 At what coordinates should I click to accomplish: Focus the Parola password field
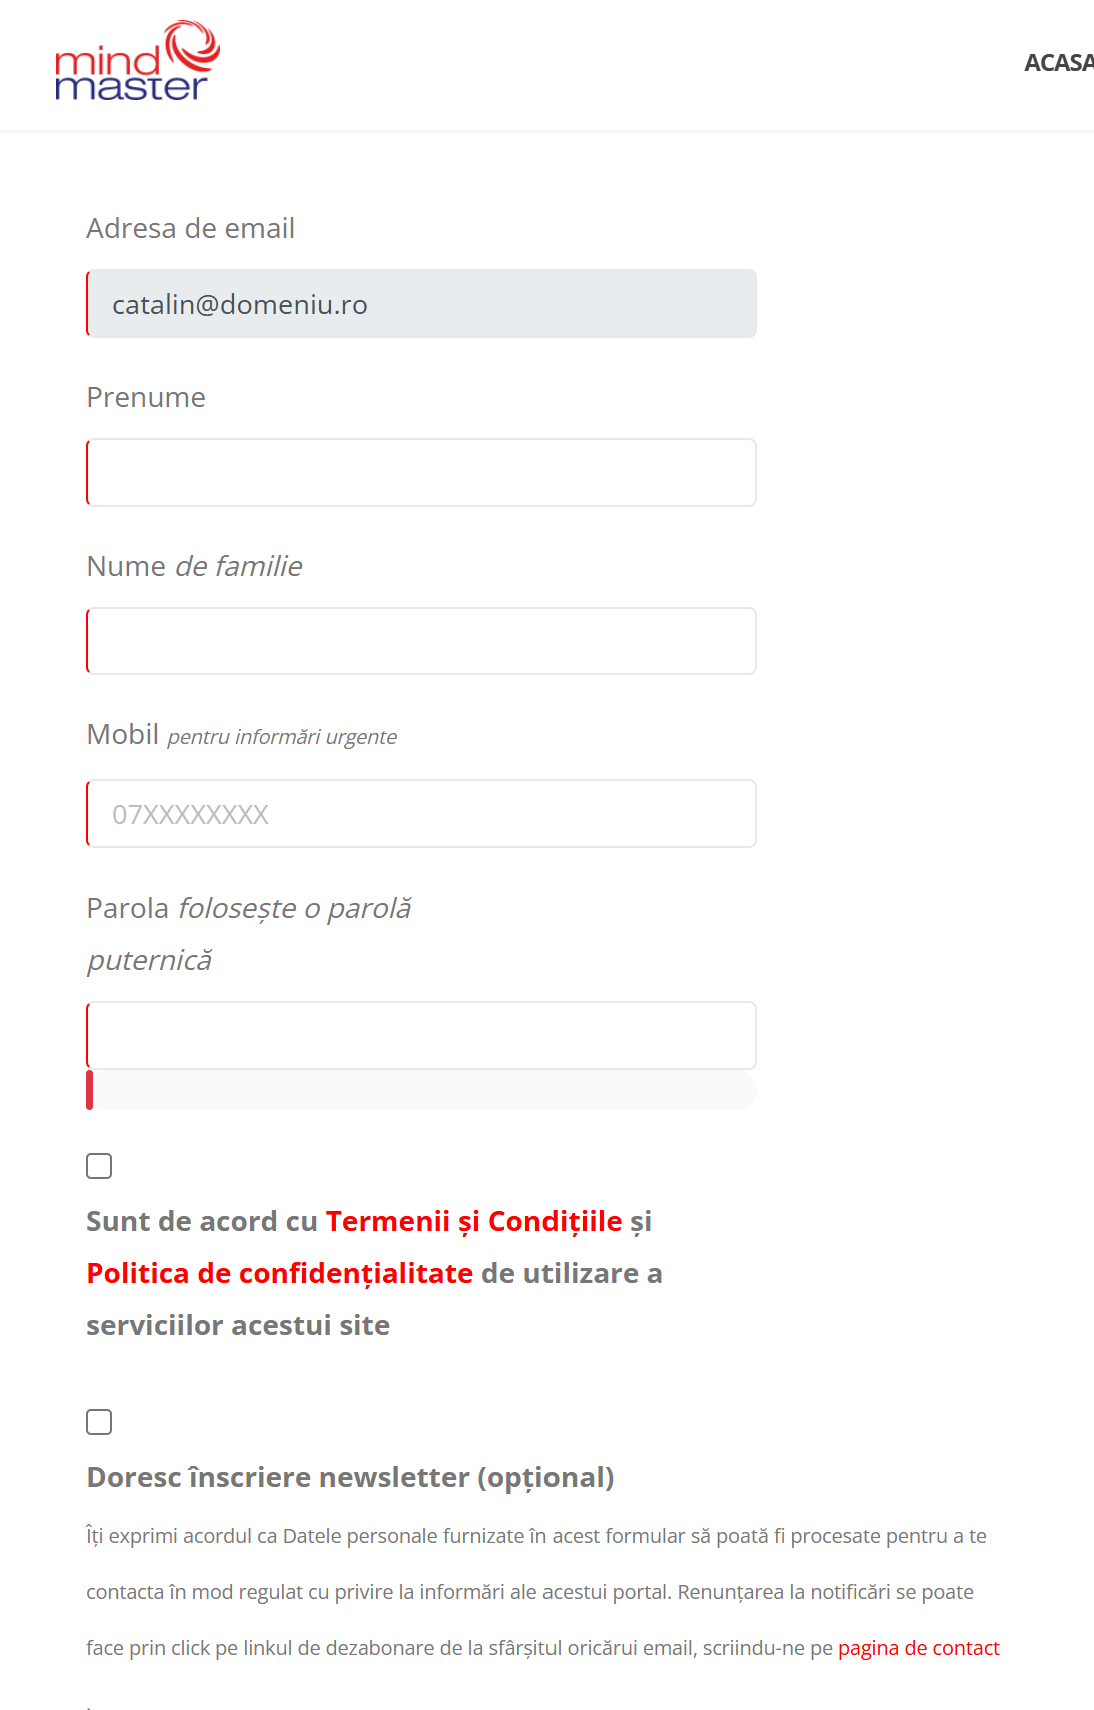click(421, 1036)
